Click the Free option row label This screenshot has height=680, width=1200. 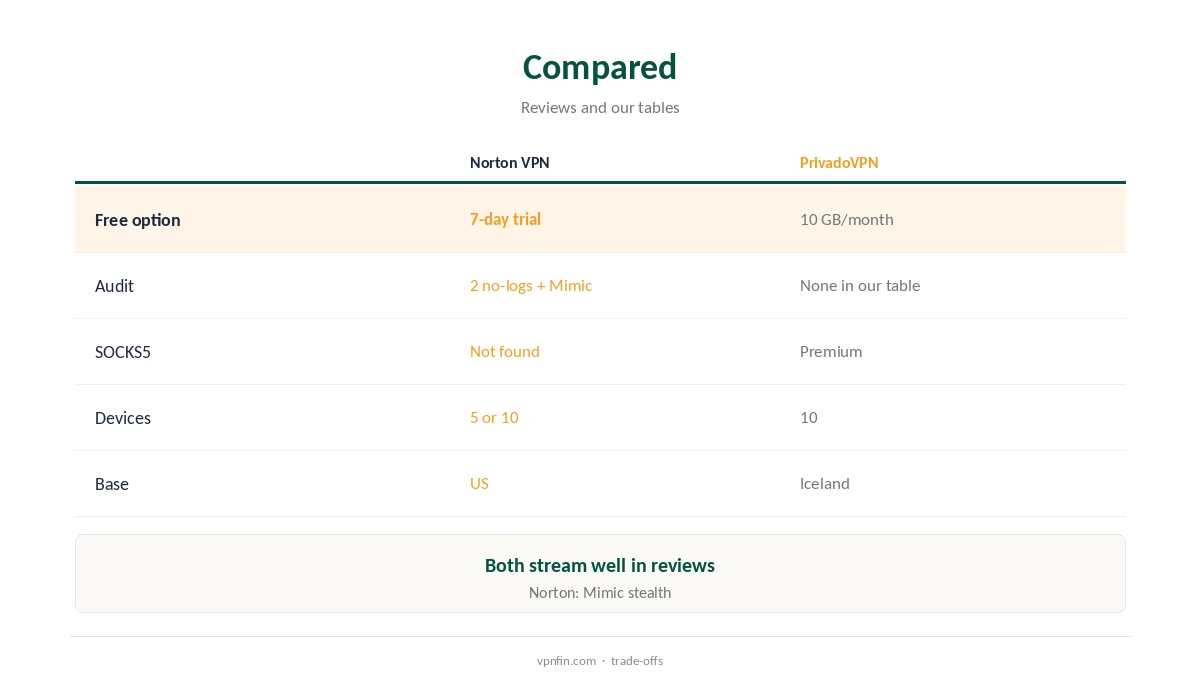138,220
